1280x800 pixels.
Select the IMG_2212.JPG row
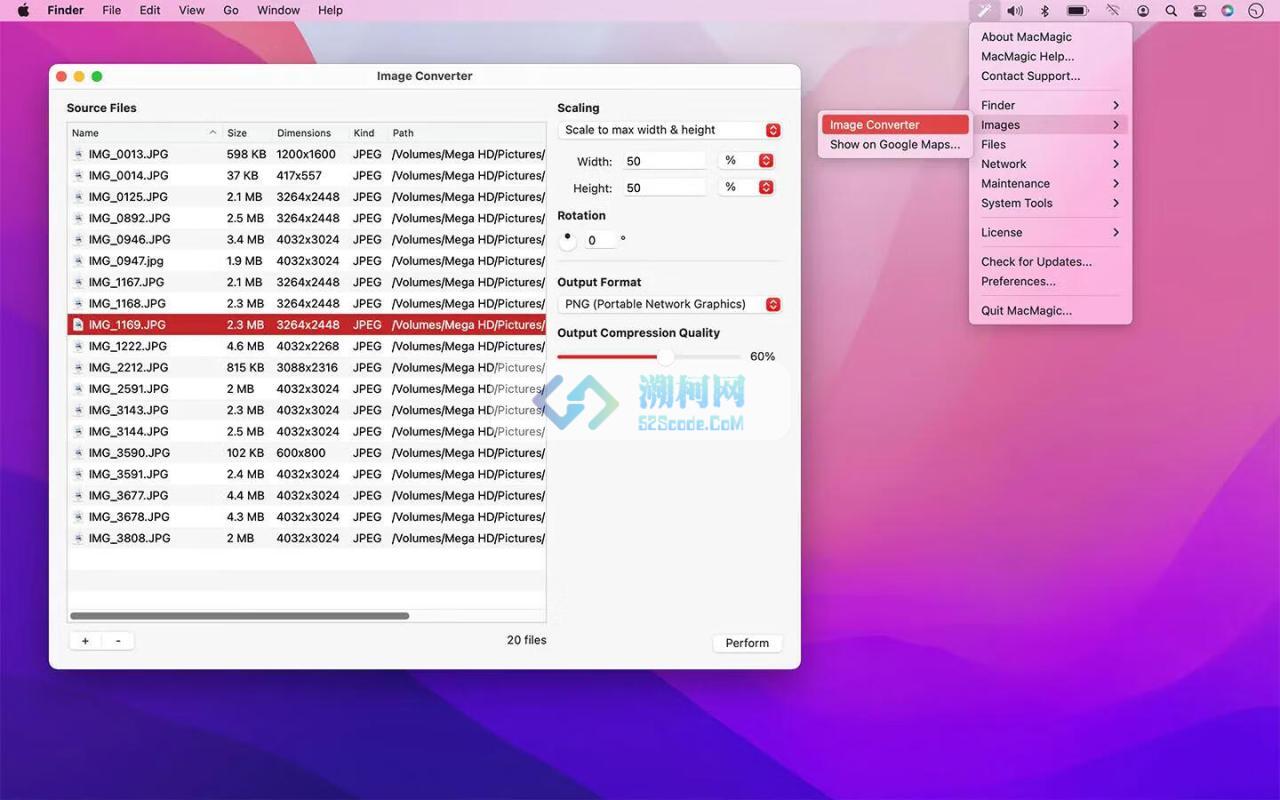[307, 367]
